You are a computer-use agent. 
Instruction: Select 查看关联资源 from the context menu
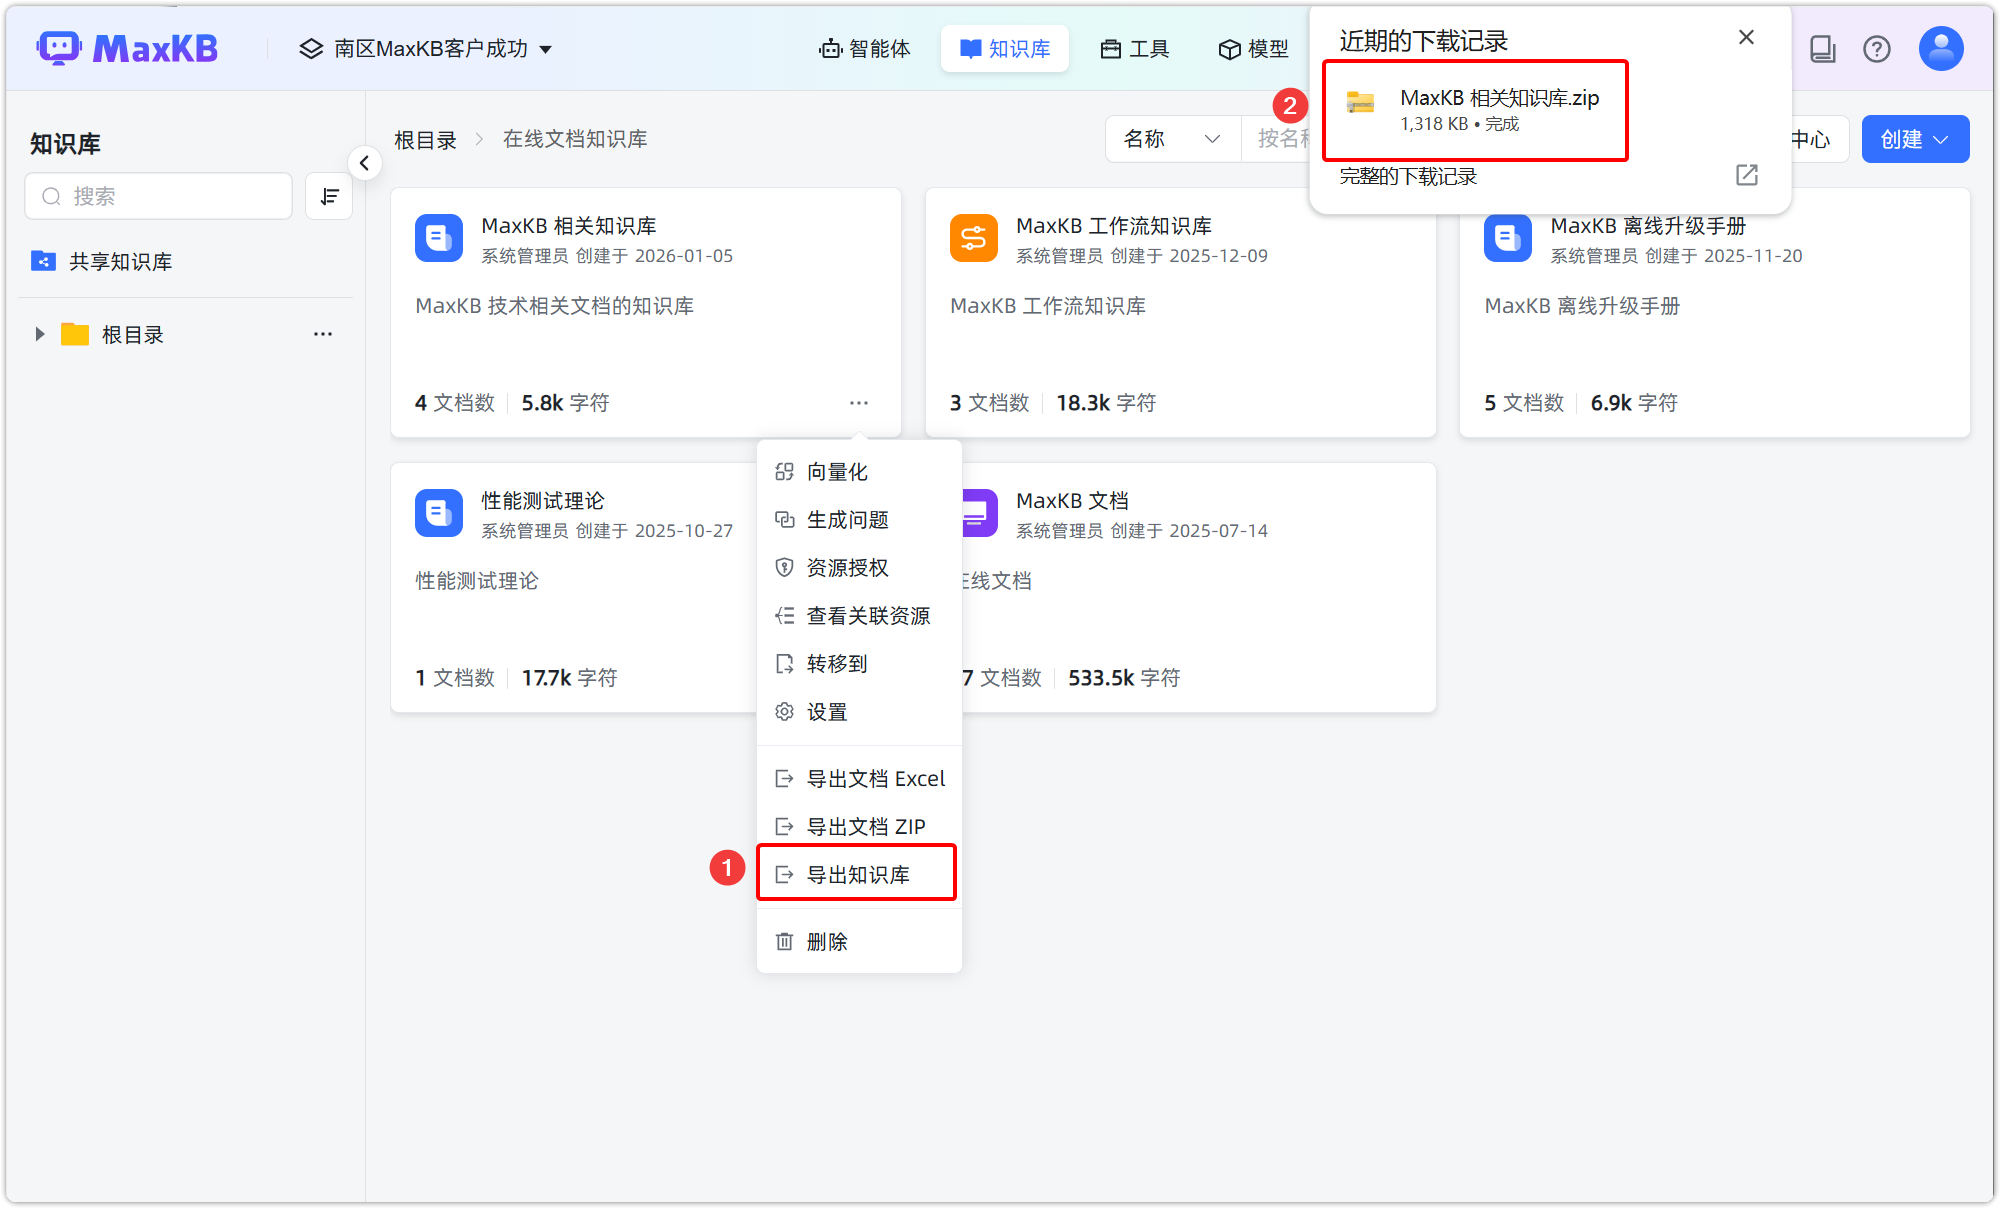(x=859, y=616)
